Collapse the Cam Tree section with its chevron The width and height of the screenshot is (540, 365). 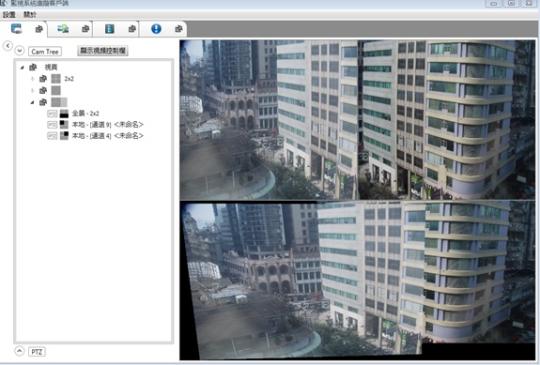click(20, 51)
